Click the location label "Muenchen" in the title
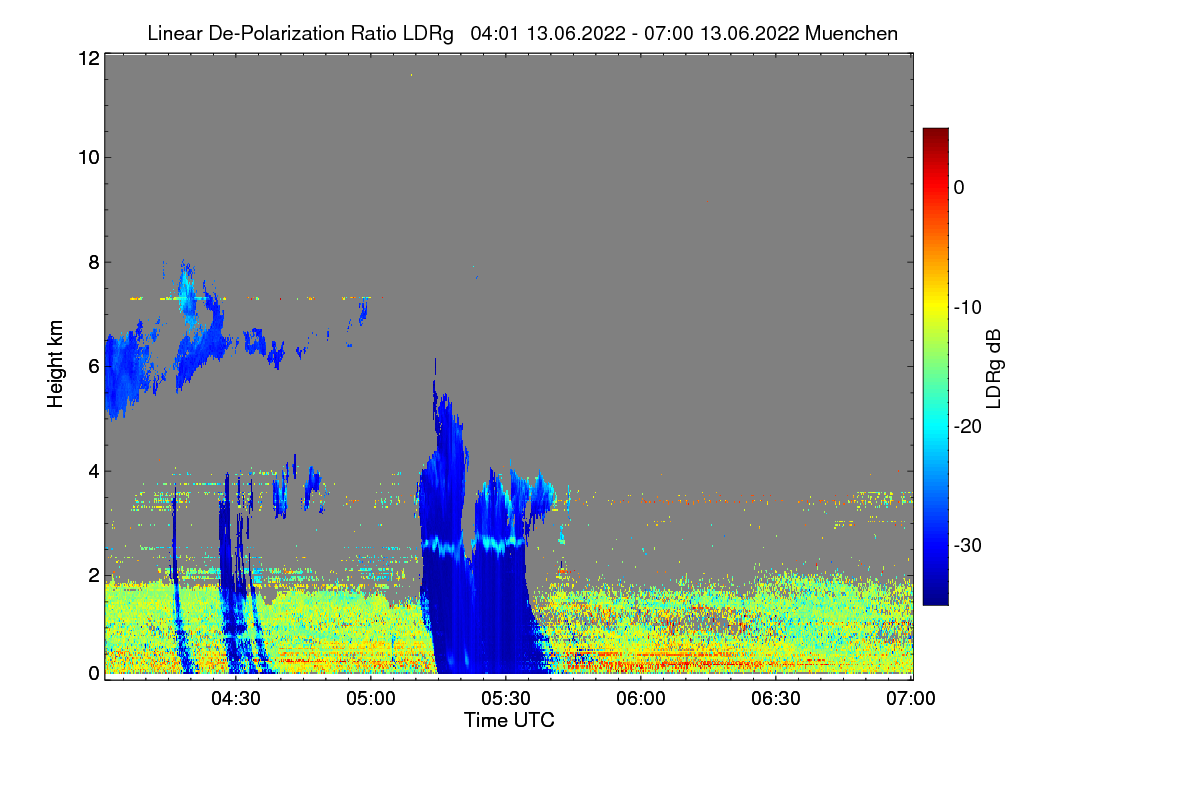Image resolution: width=1200 pixels, height=800 pixels. coord(851,33)
